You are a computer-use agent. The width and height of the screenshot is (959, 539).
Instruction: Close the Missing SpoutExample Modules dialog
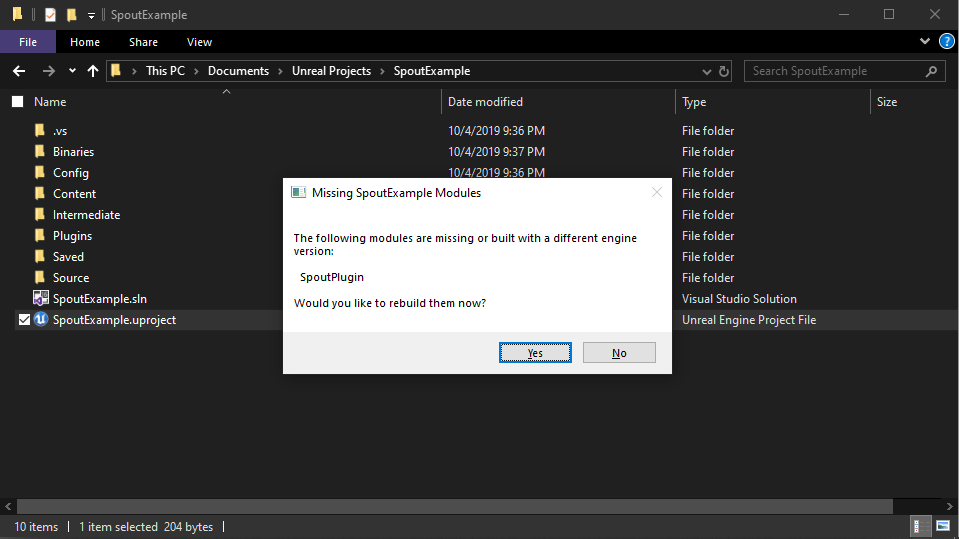coord(657,192)
